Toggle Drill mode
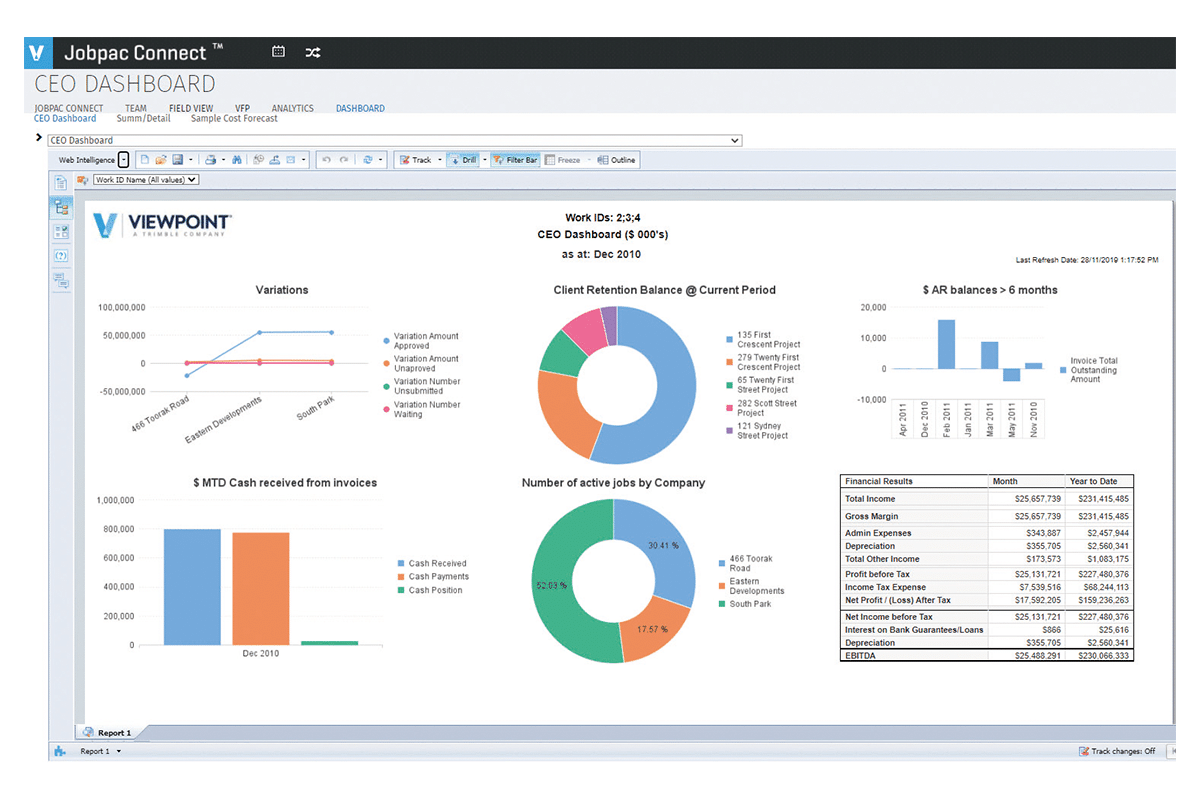The image size is (1200, 800). pos(462,160)
